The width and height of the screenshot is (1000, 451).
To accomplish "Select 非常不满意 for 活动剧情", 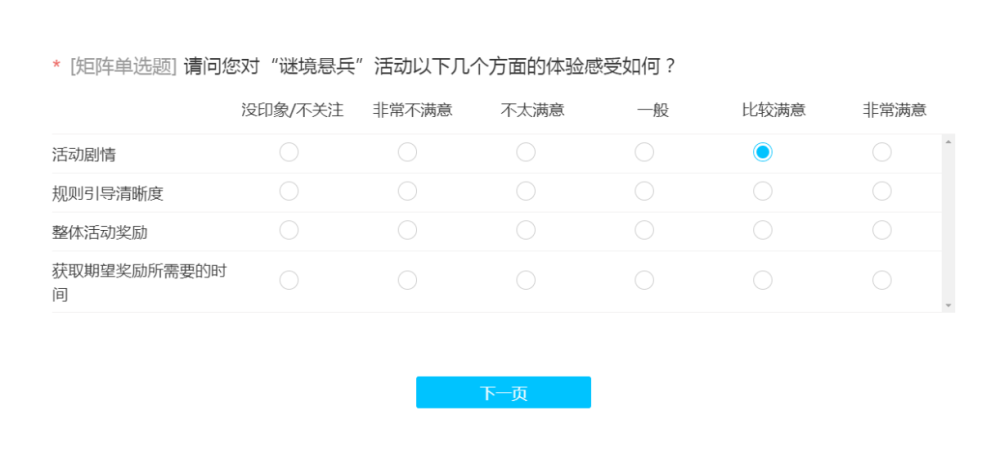I will (408, 152).
